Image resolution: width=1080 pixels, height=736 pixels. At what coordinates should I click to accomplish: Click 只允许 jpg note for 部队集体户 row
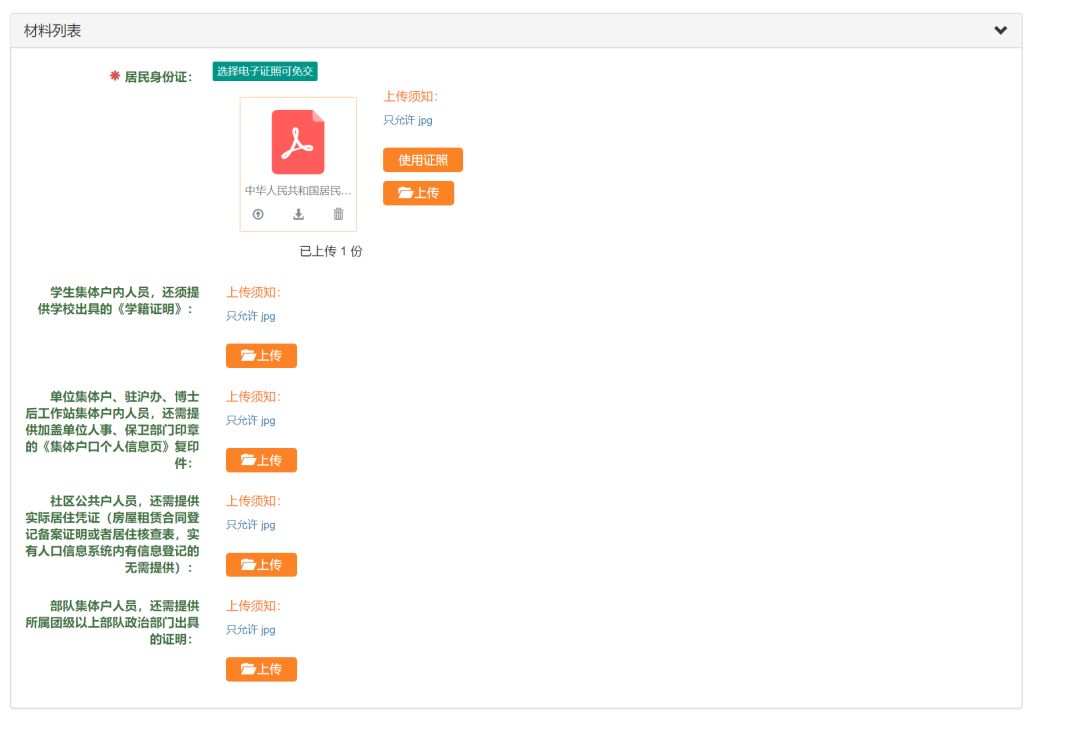tap(250, 630)
